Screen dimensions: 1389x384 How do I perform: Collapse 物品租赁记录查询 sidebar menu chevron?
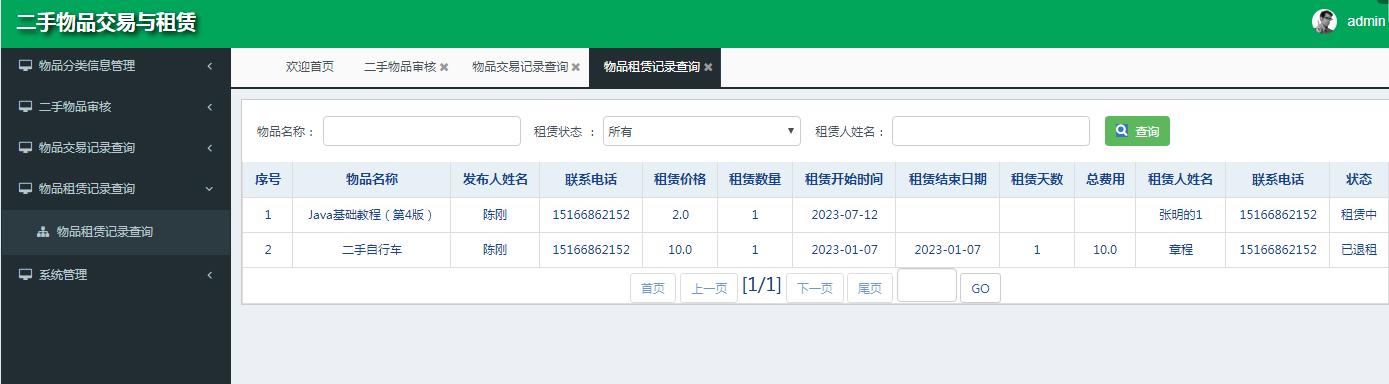click(210, 189)
